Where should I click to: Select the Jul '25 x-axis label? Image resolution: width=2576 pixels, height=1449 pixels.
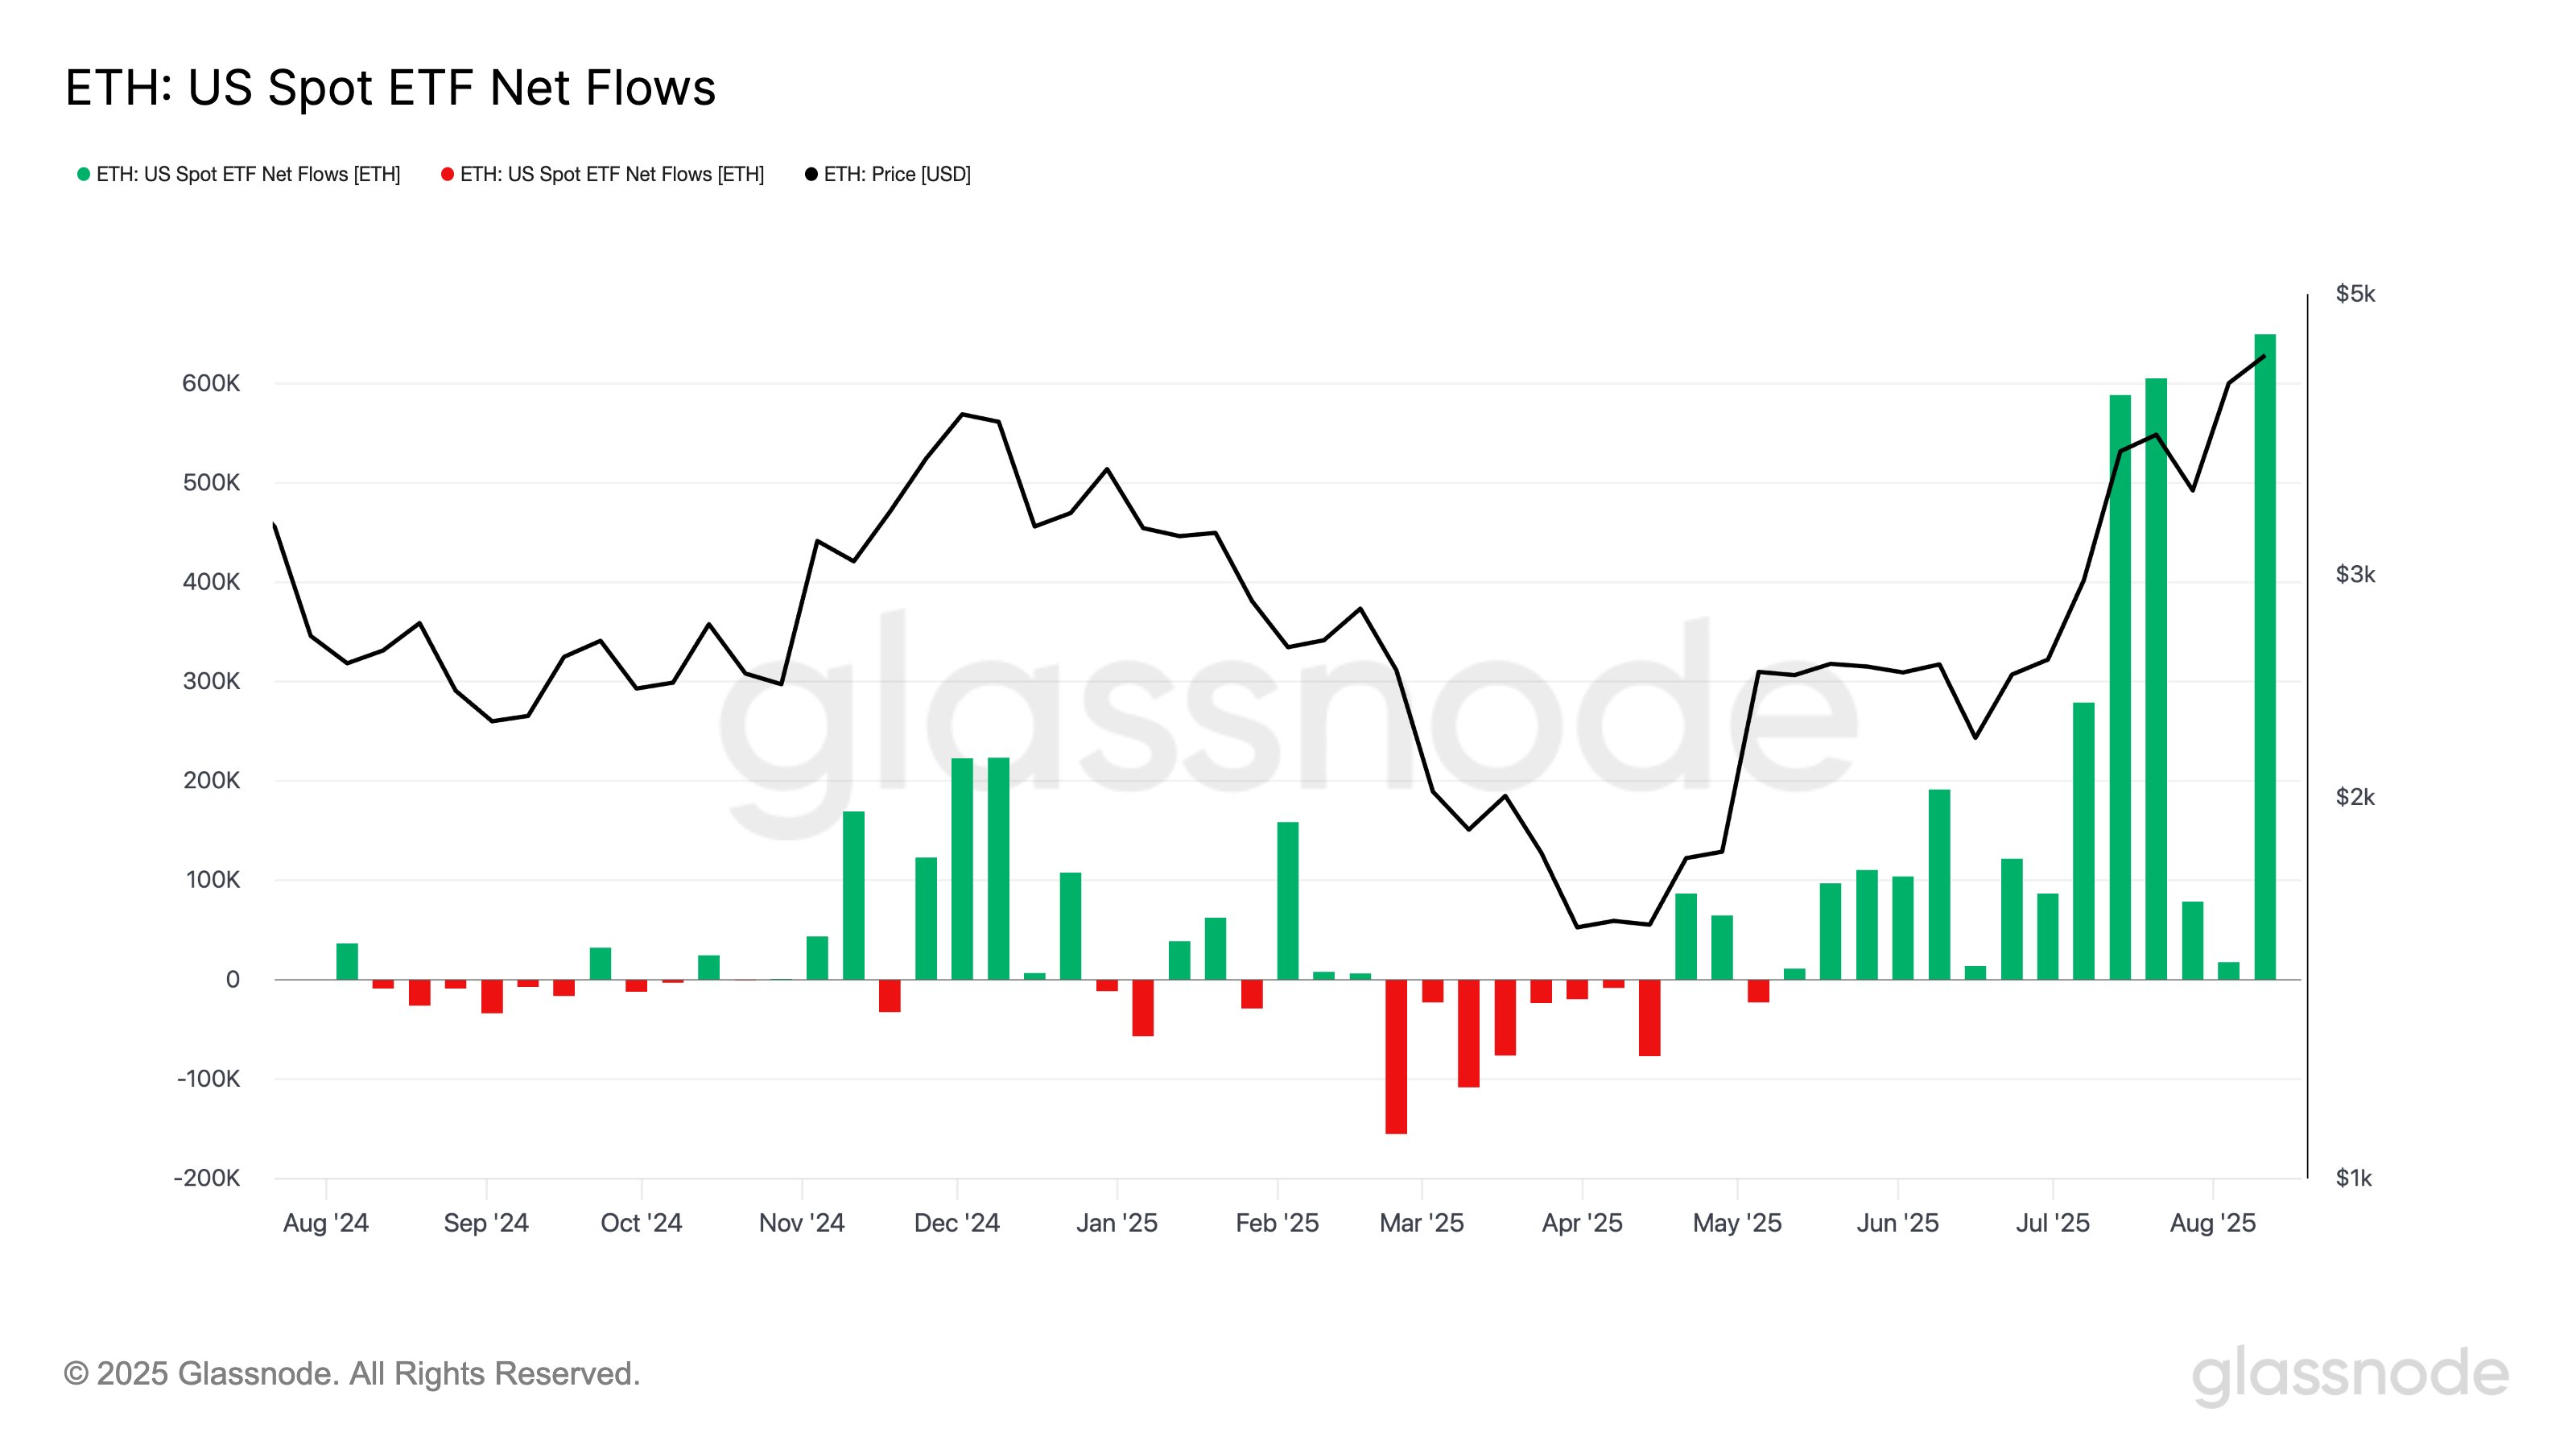[2052, 1223]
